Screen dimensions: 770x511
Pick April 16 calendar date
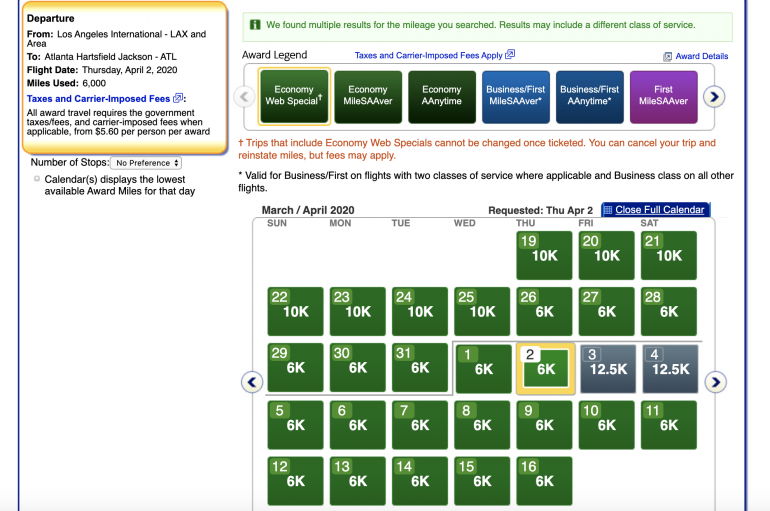tap(544, 480)
